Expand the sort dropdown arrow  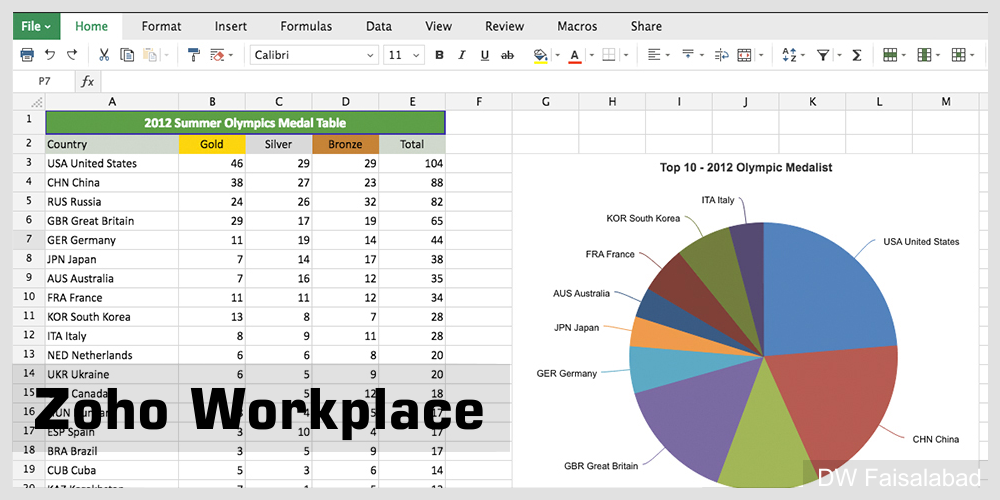[803, 55]
